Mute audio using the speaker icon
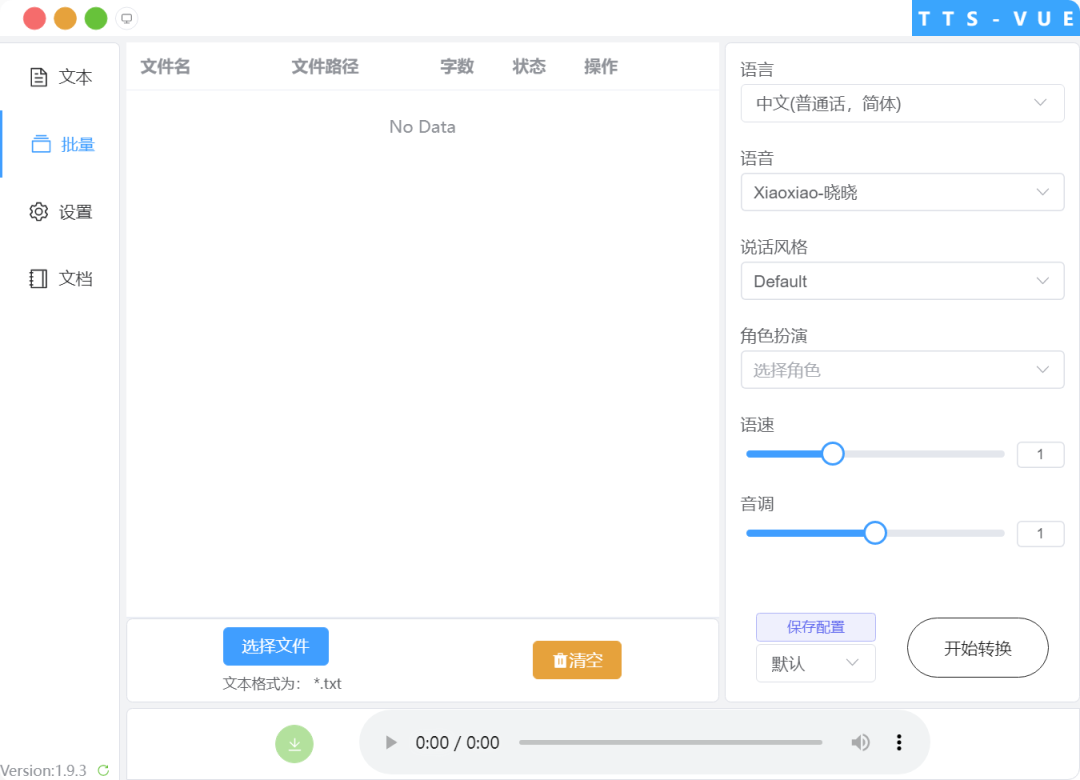Image resolution: width=1080 pixels, height=780 pixels. [x=861, y=742]
